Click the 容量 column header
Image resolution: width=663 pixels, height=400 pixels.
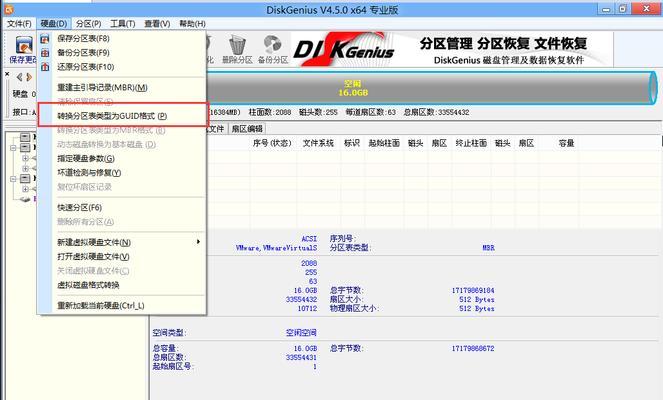pos(566,143)
